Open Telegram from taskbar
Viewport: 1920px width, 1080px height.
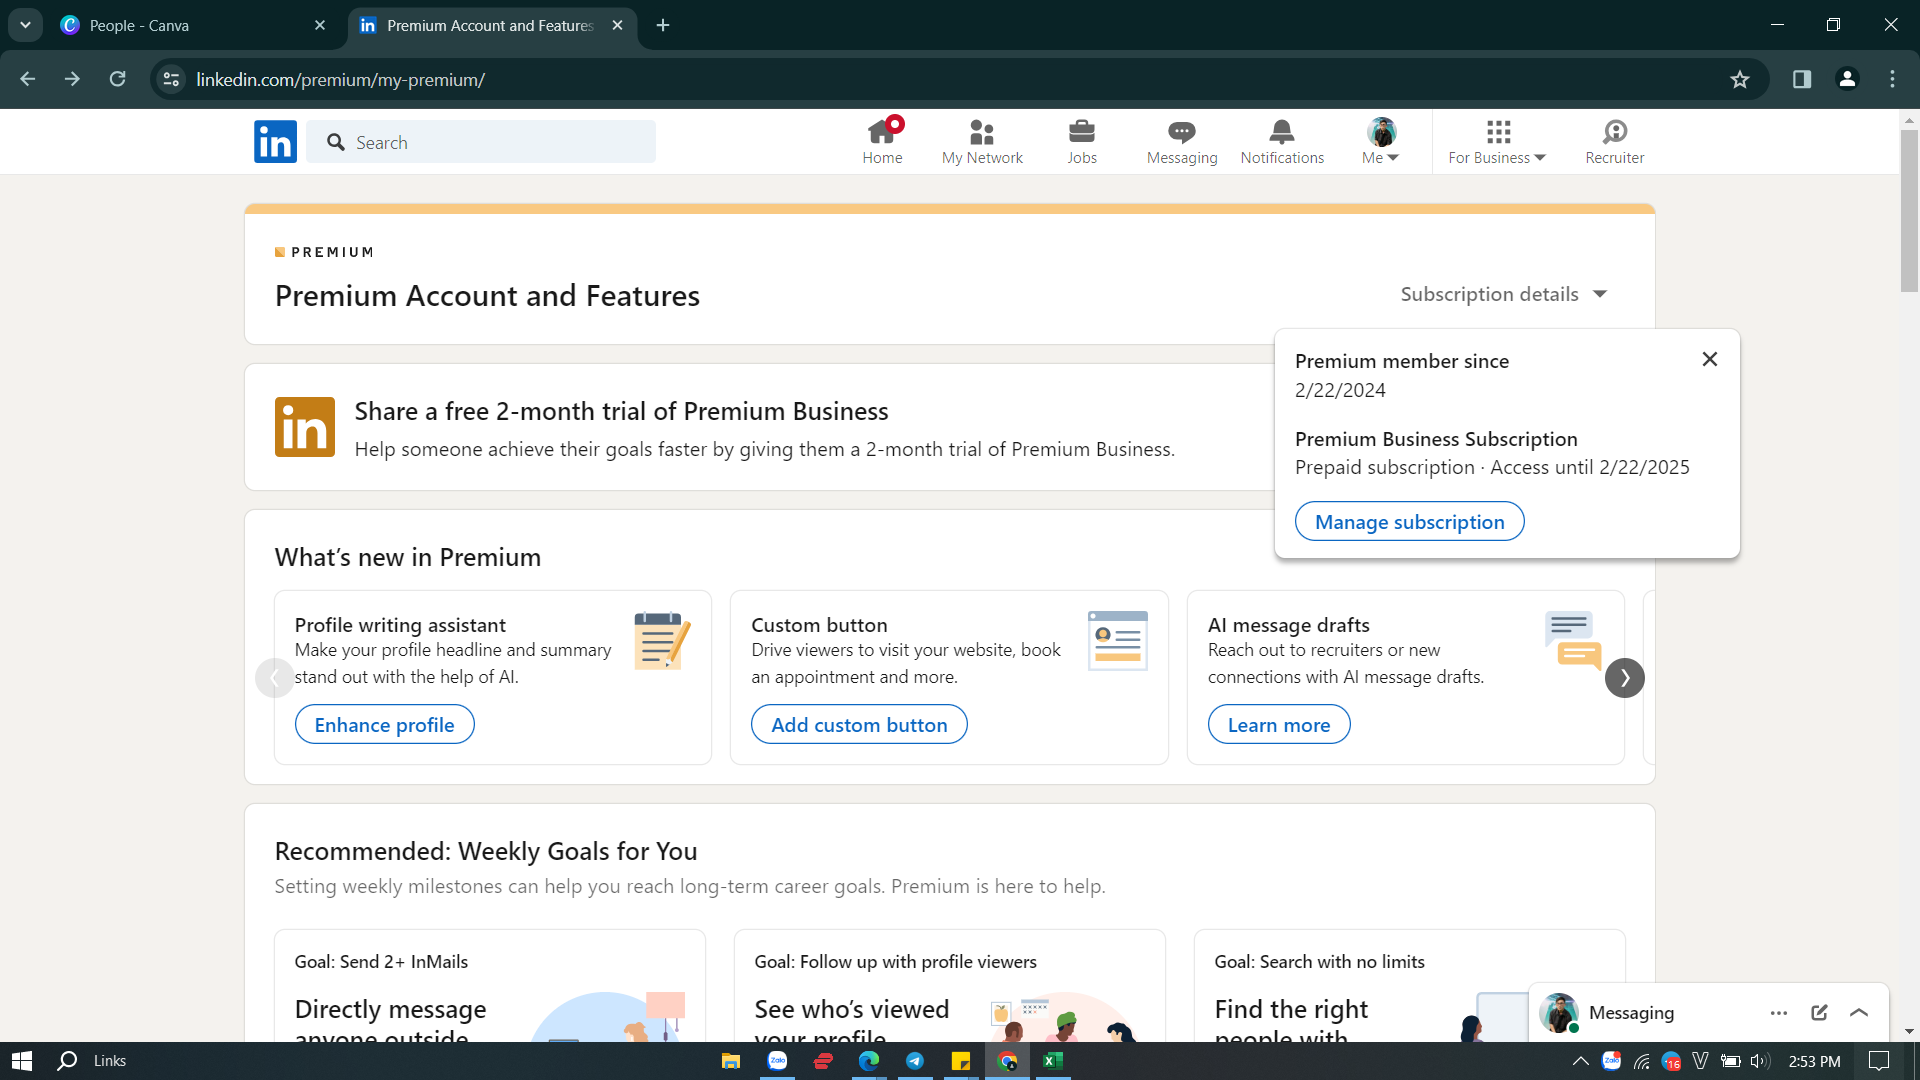click(915, 1061)
